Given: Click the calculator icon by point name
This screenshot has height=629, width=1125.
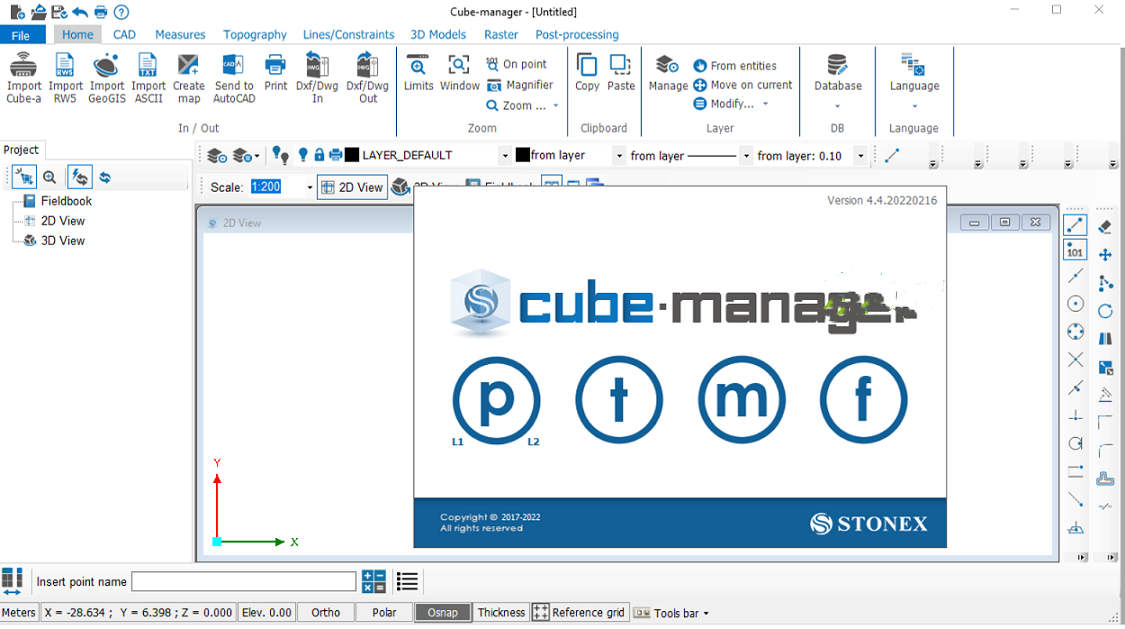Looking at the screenshot, I should coord(374,582).
